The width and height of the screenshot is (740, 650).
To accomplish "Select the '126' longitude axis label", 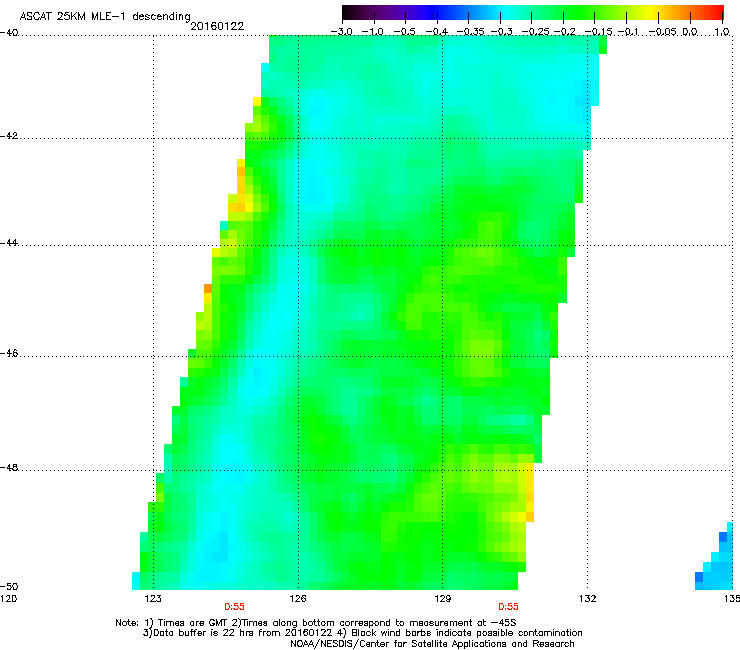I will (298, 599).
